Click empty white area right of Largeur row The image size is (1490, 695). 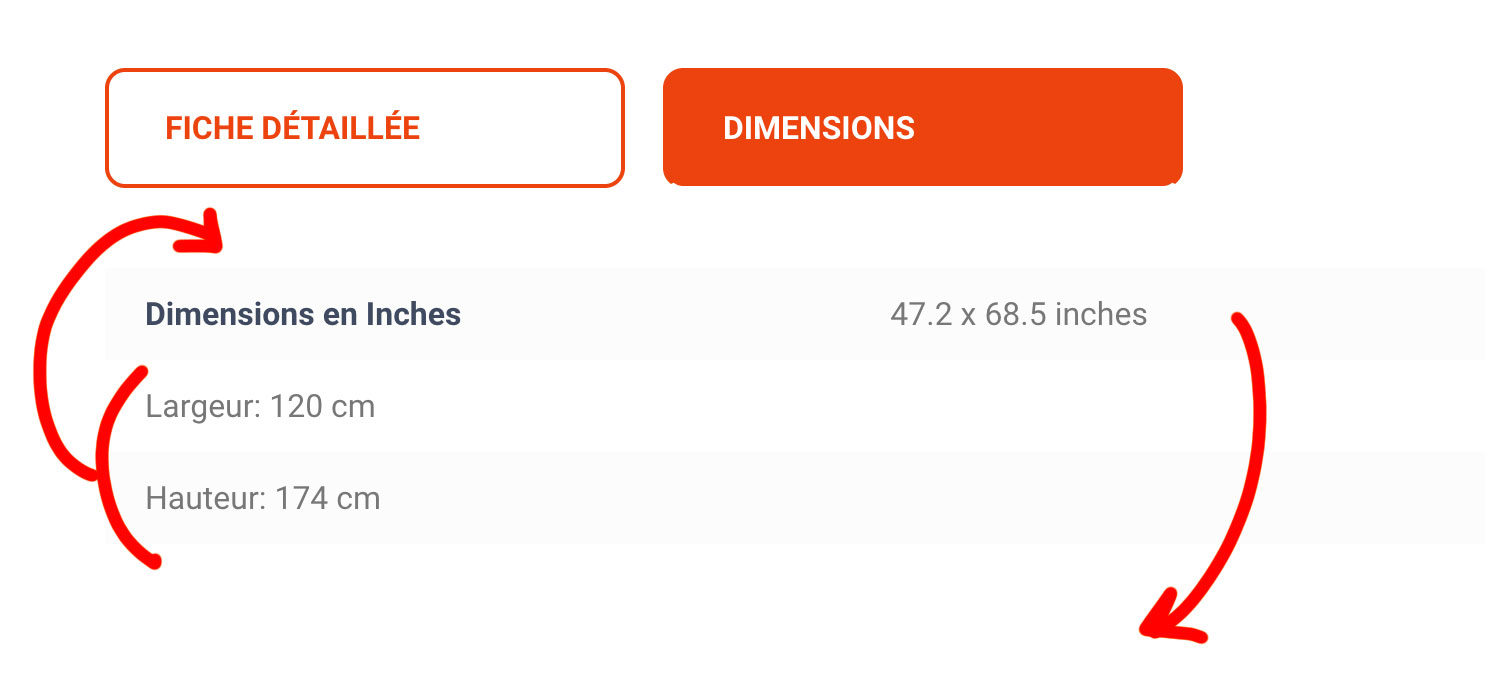[800, 407]
